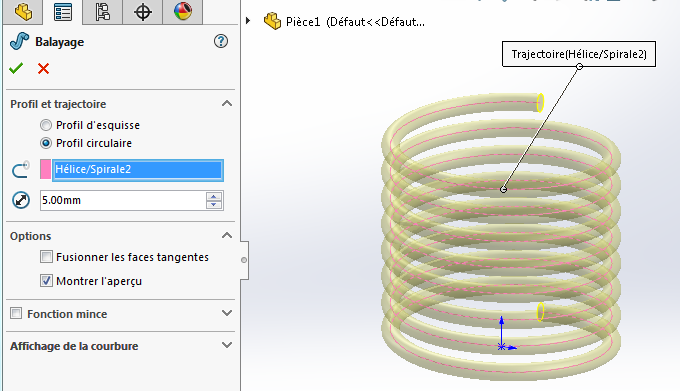Collapse the Profil et trajectoire section
The image size is (680, 391).
(227, 104)
